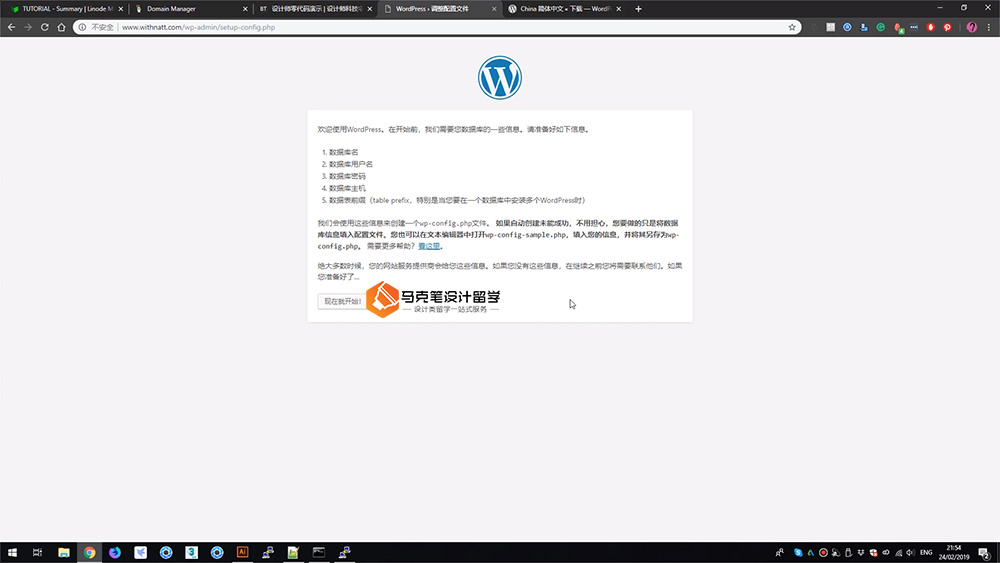Click the blue download extension icon
Image resolution: width=1000 pixels, height=563 pixels.
[864, 27]
